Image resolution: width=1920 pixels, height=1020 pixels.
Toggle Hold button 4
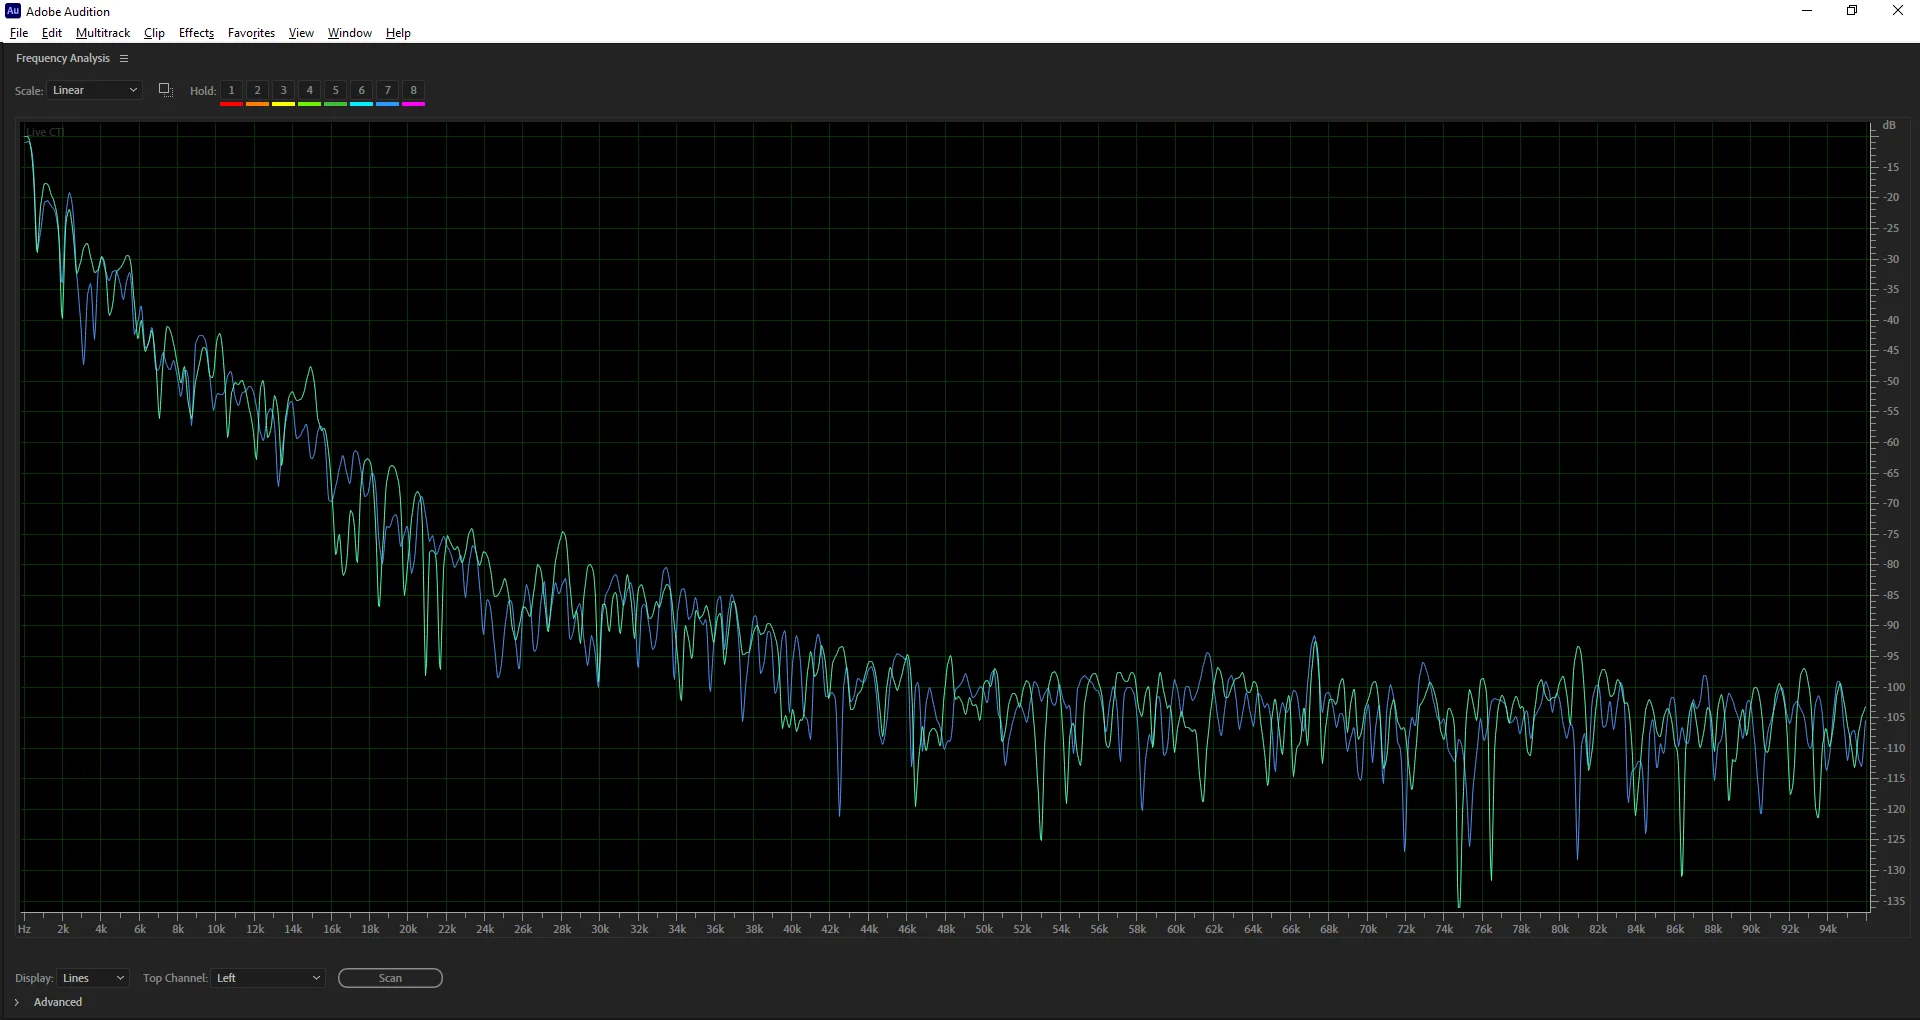309,91
